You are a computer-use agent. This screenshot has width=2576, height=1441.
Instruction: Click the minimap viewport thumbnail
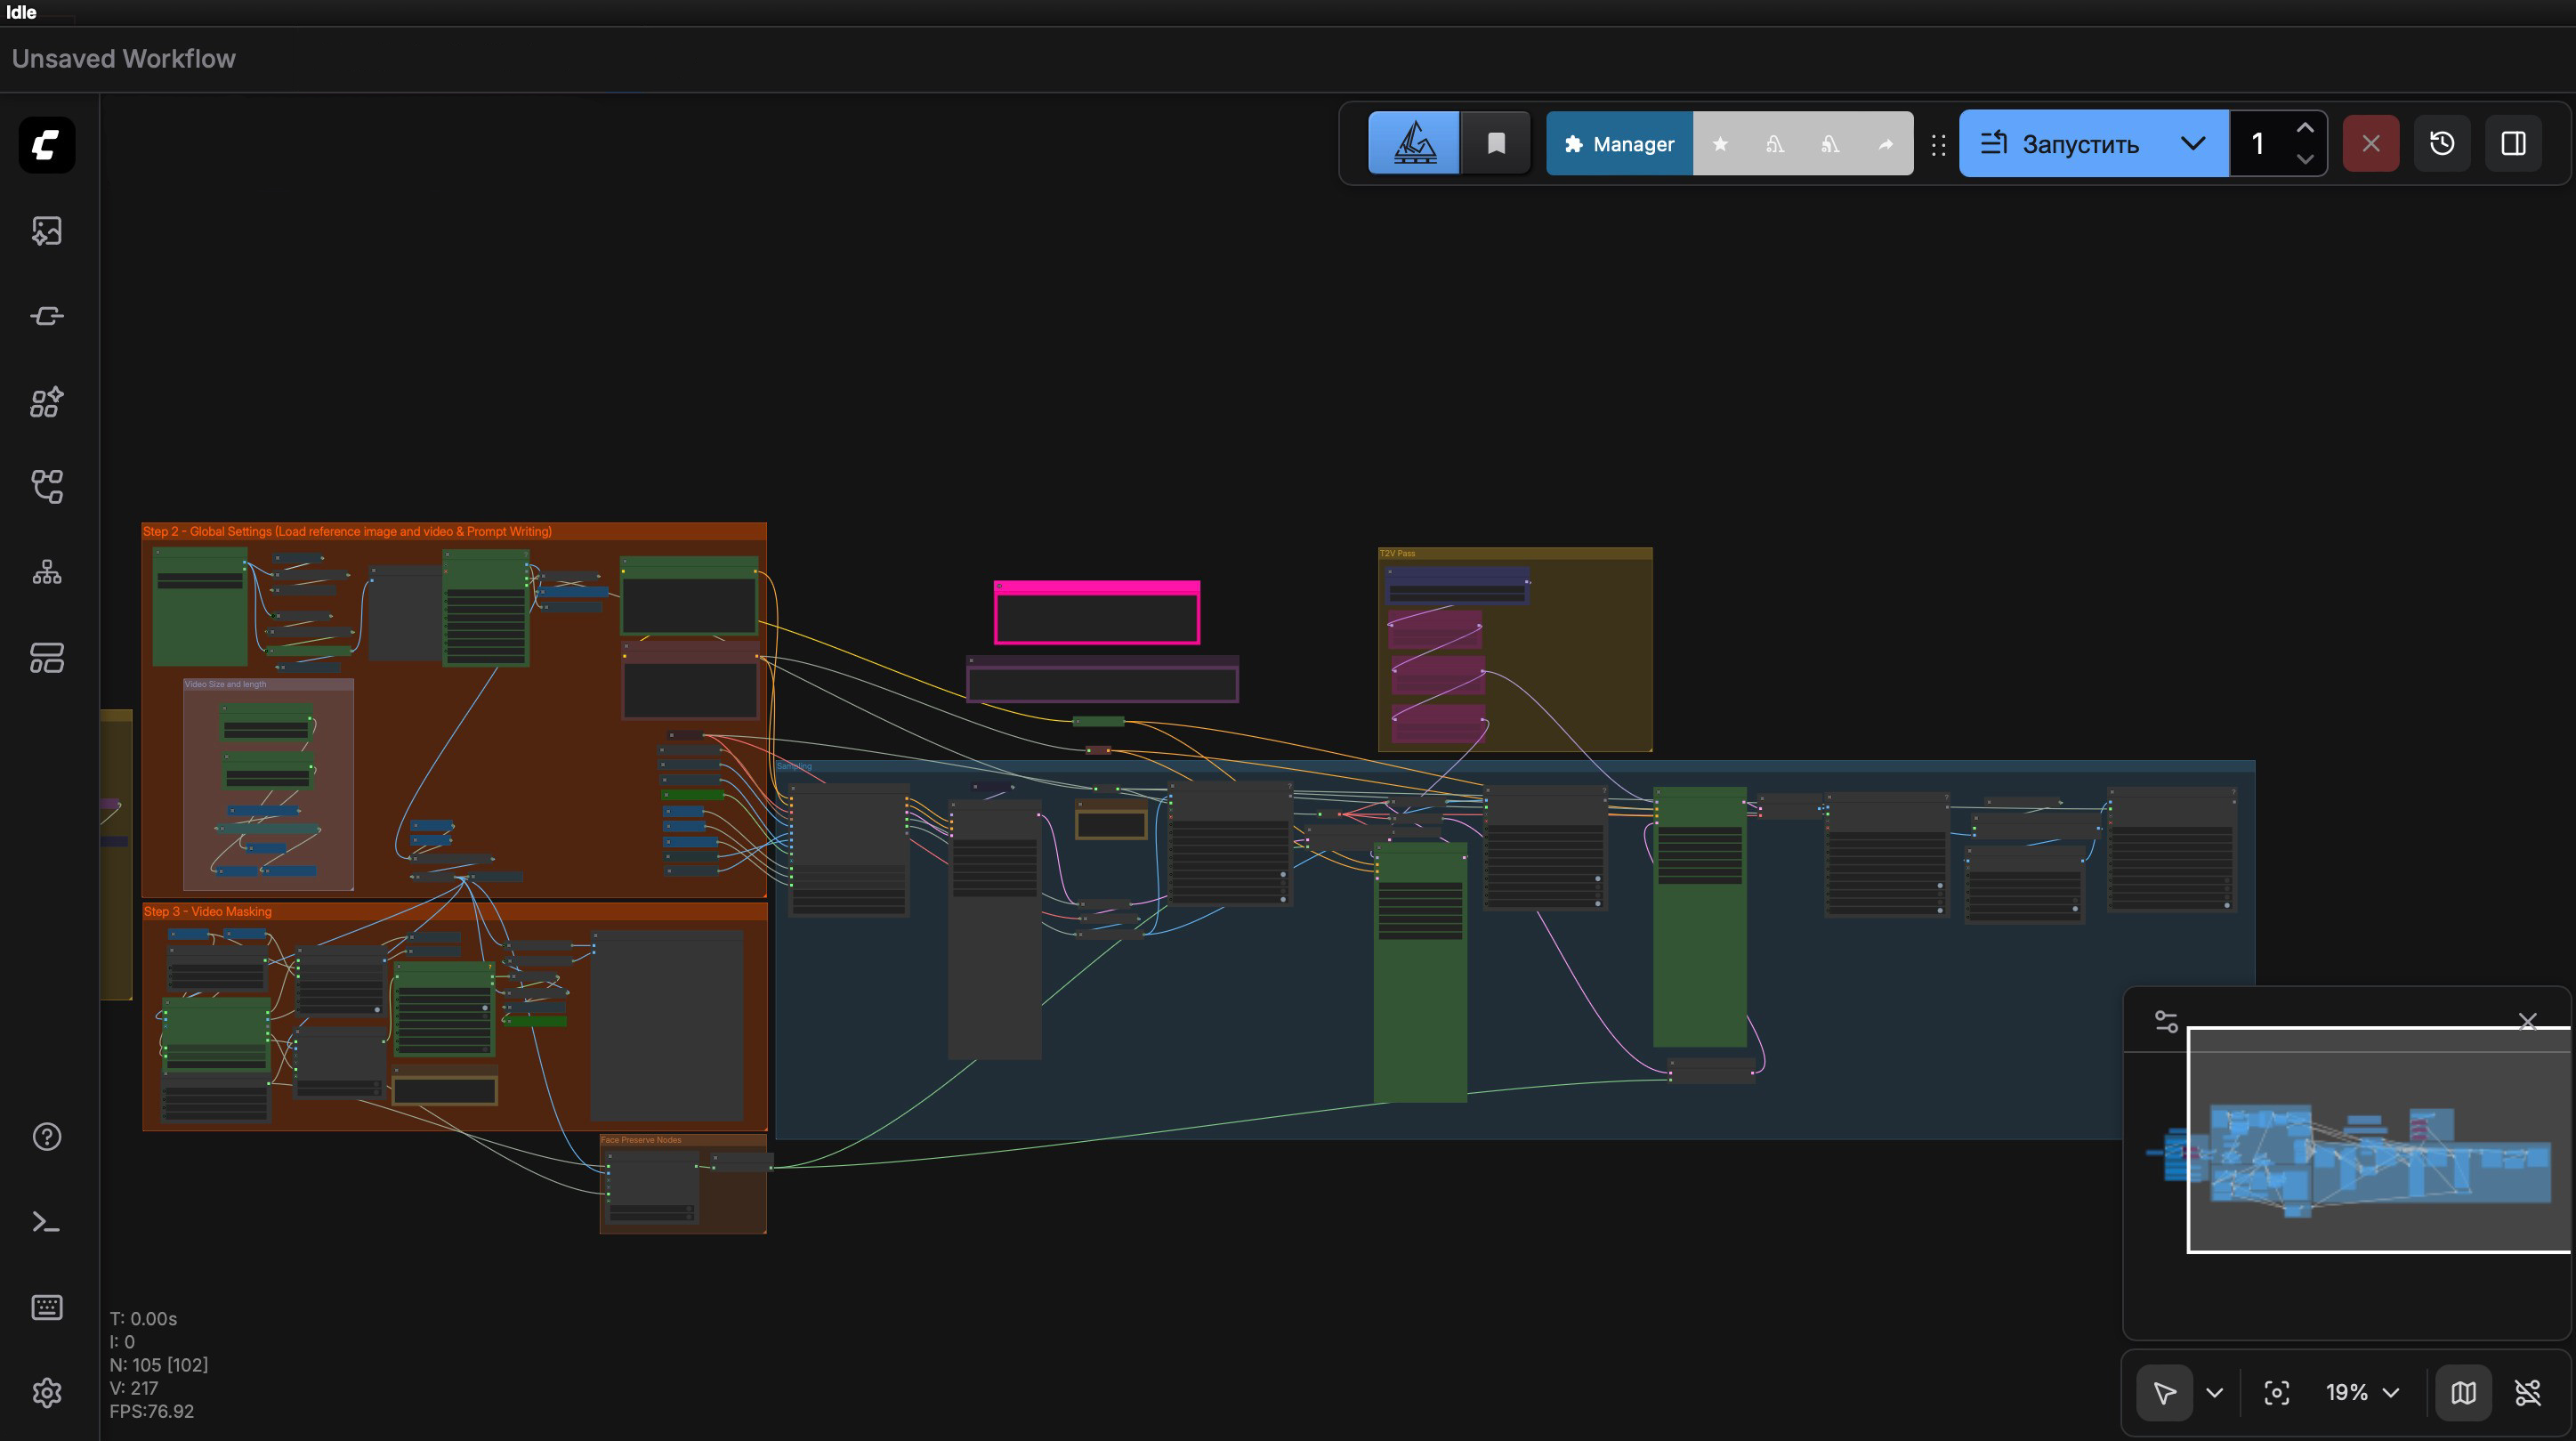2378,1140
